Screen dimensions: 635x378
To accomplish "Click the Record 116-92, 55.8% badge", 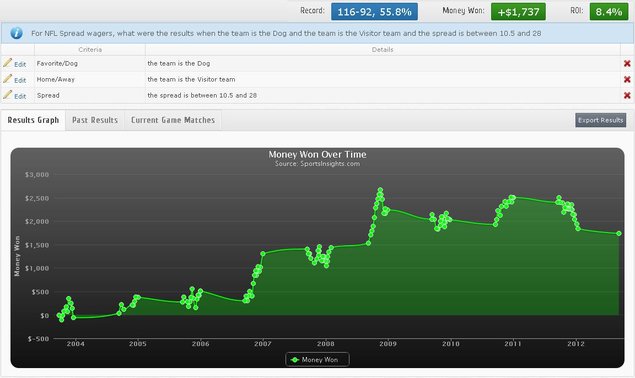I will coord(374,12).
